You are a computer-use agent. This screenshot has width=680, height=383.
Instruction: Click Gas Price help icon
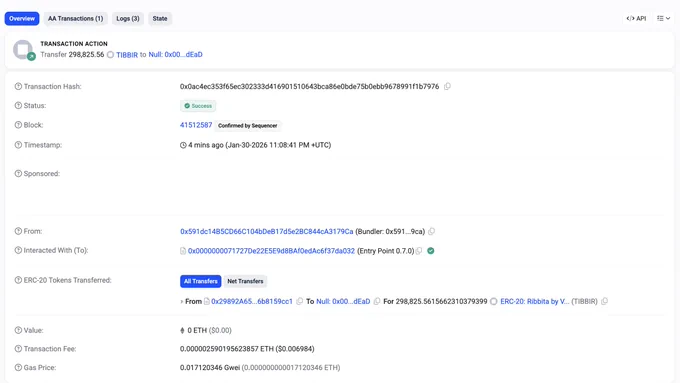click(x=18, y=367)
